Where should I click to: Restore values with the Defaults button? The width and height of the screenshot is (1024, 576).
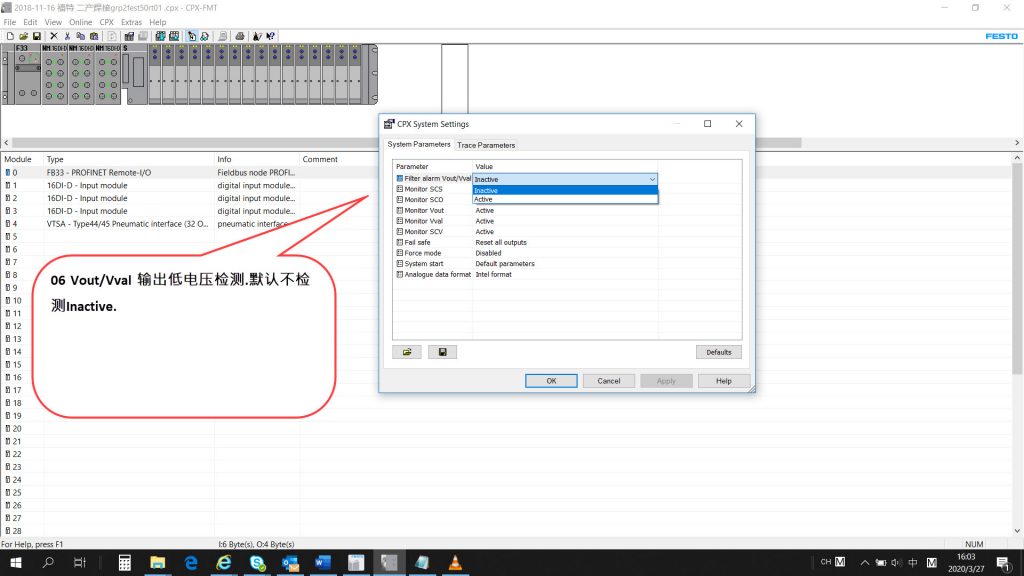tap(718, 352)
